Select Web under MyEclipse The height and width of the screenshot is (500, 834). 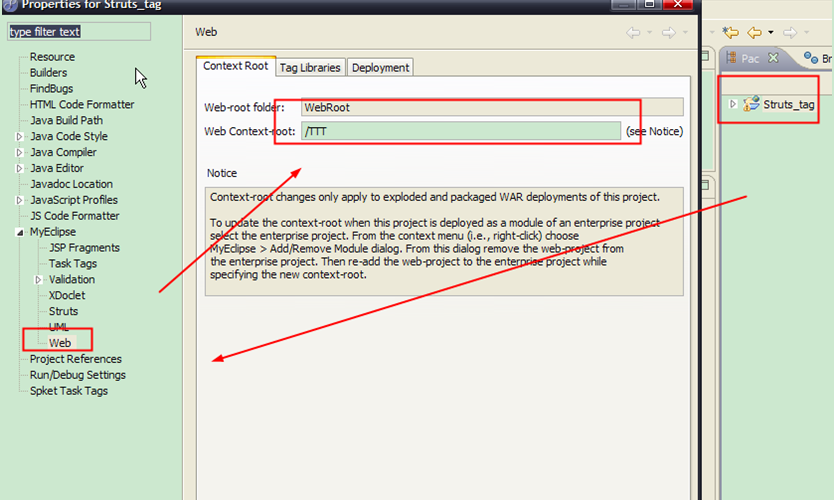[60, 343]
